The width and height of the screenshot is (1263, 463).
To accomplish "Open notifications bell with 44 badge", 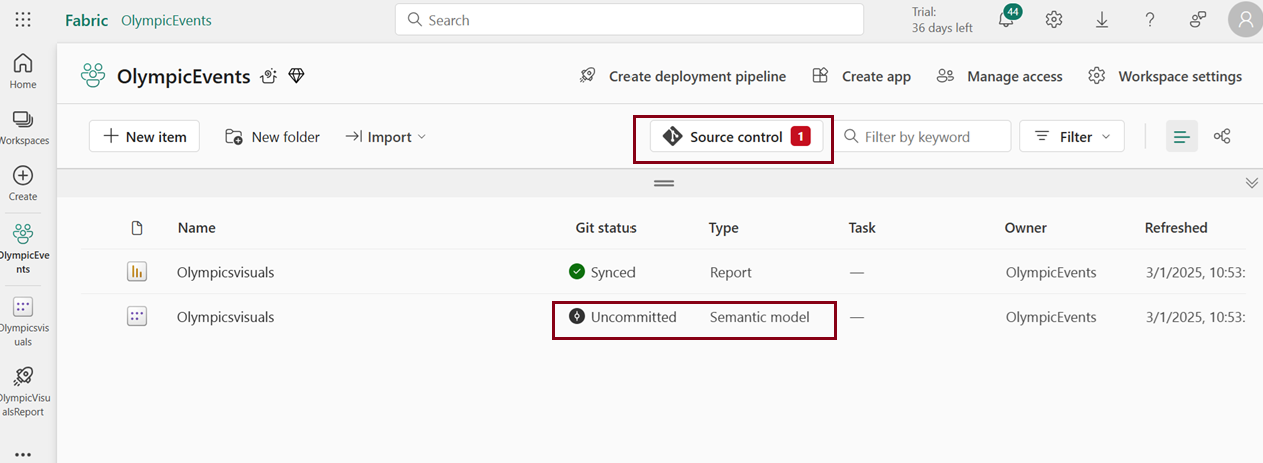I will 1007,20.
